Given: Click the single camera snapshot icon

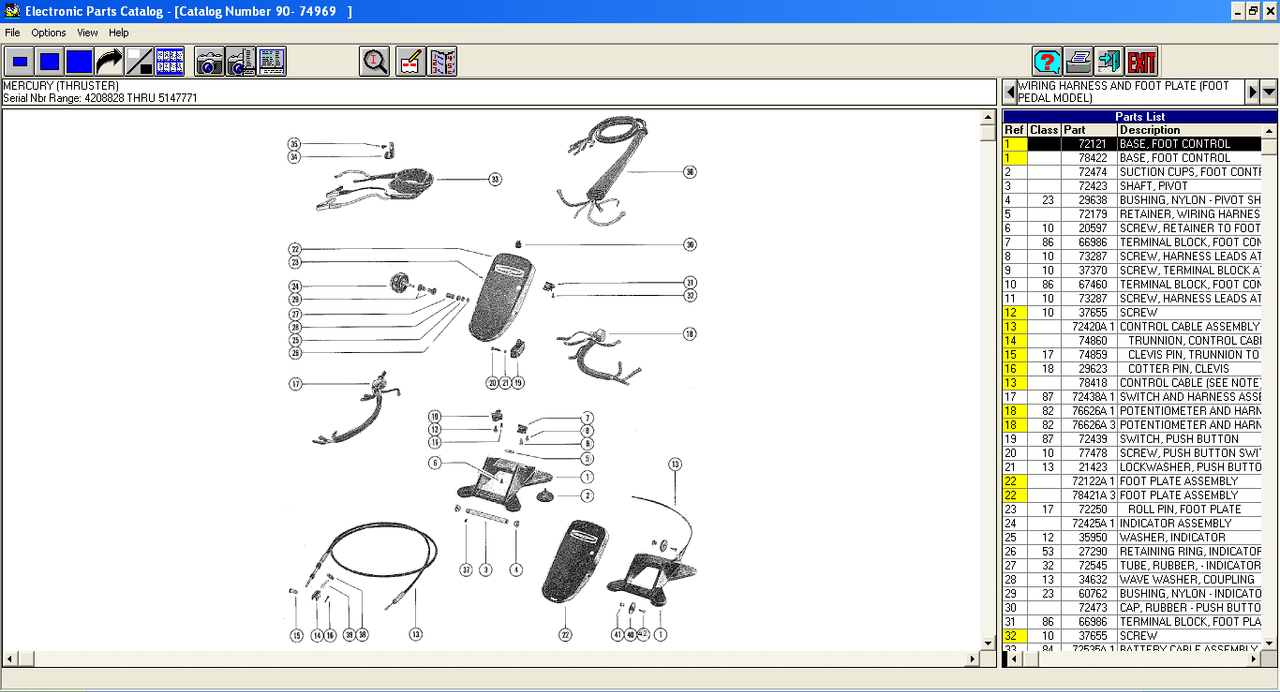Looking at the screenshot, I should click(209, 61).
